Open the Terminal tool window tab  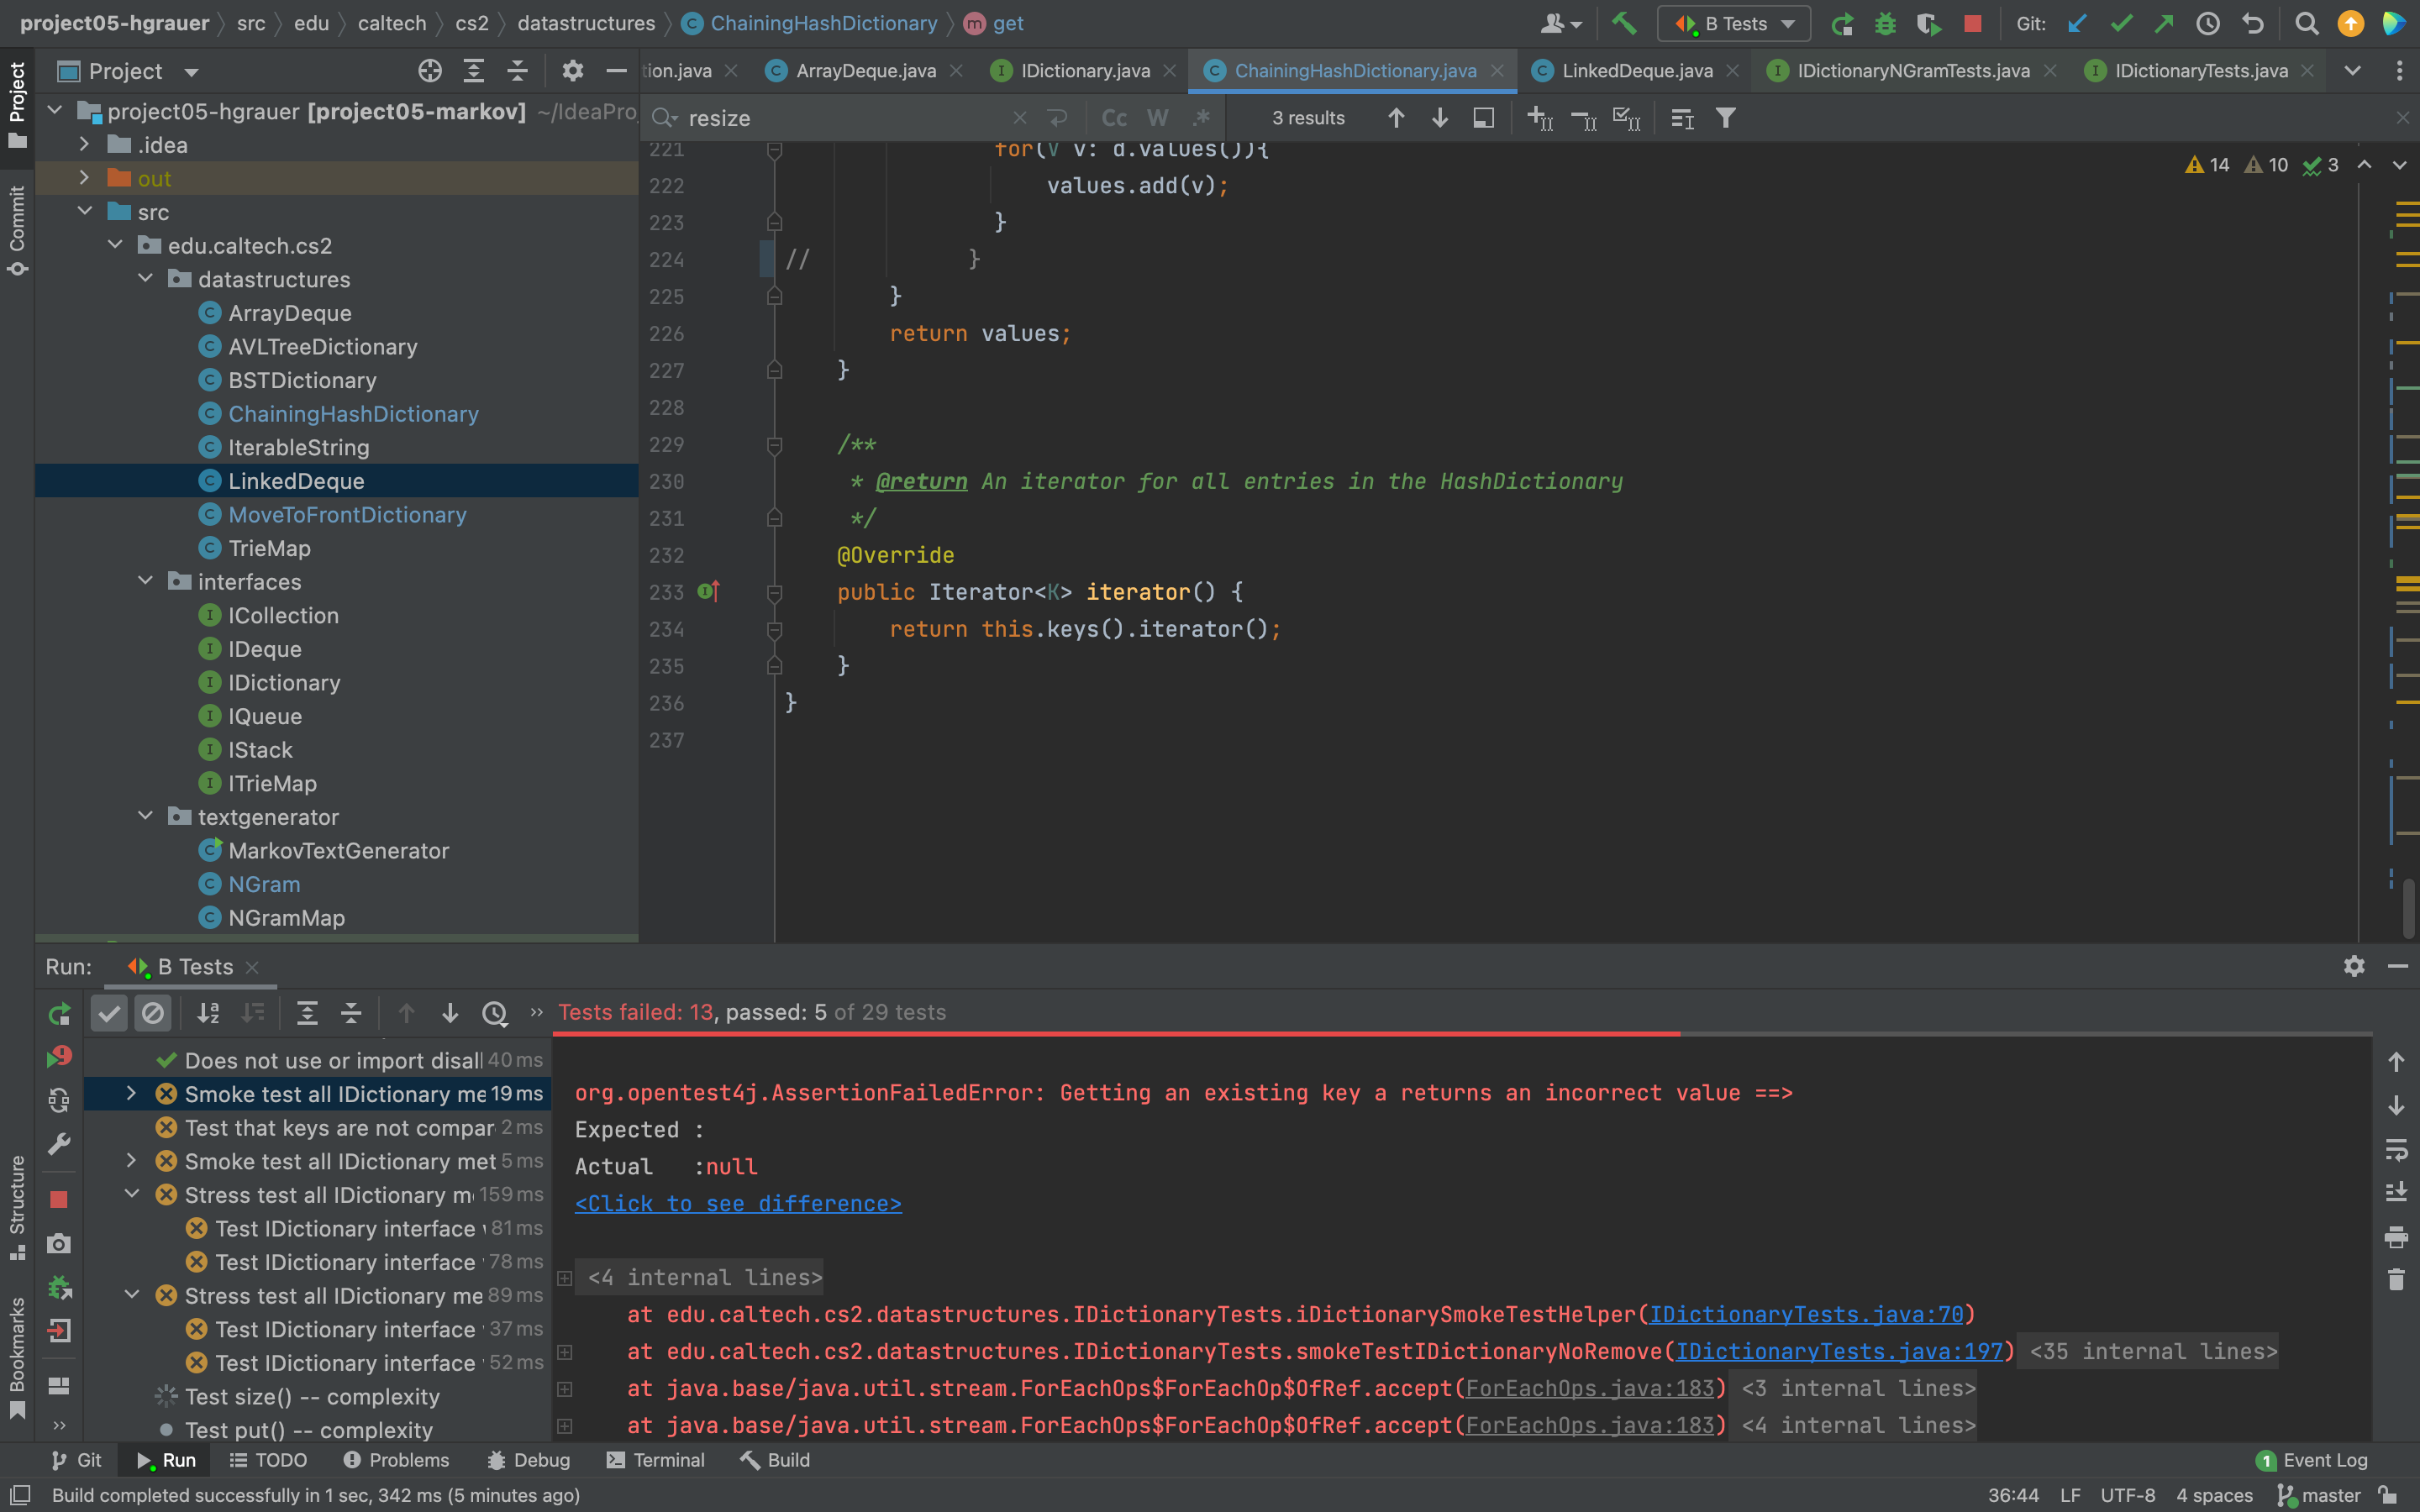[655, 1459]
